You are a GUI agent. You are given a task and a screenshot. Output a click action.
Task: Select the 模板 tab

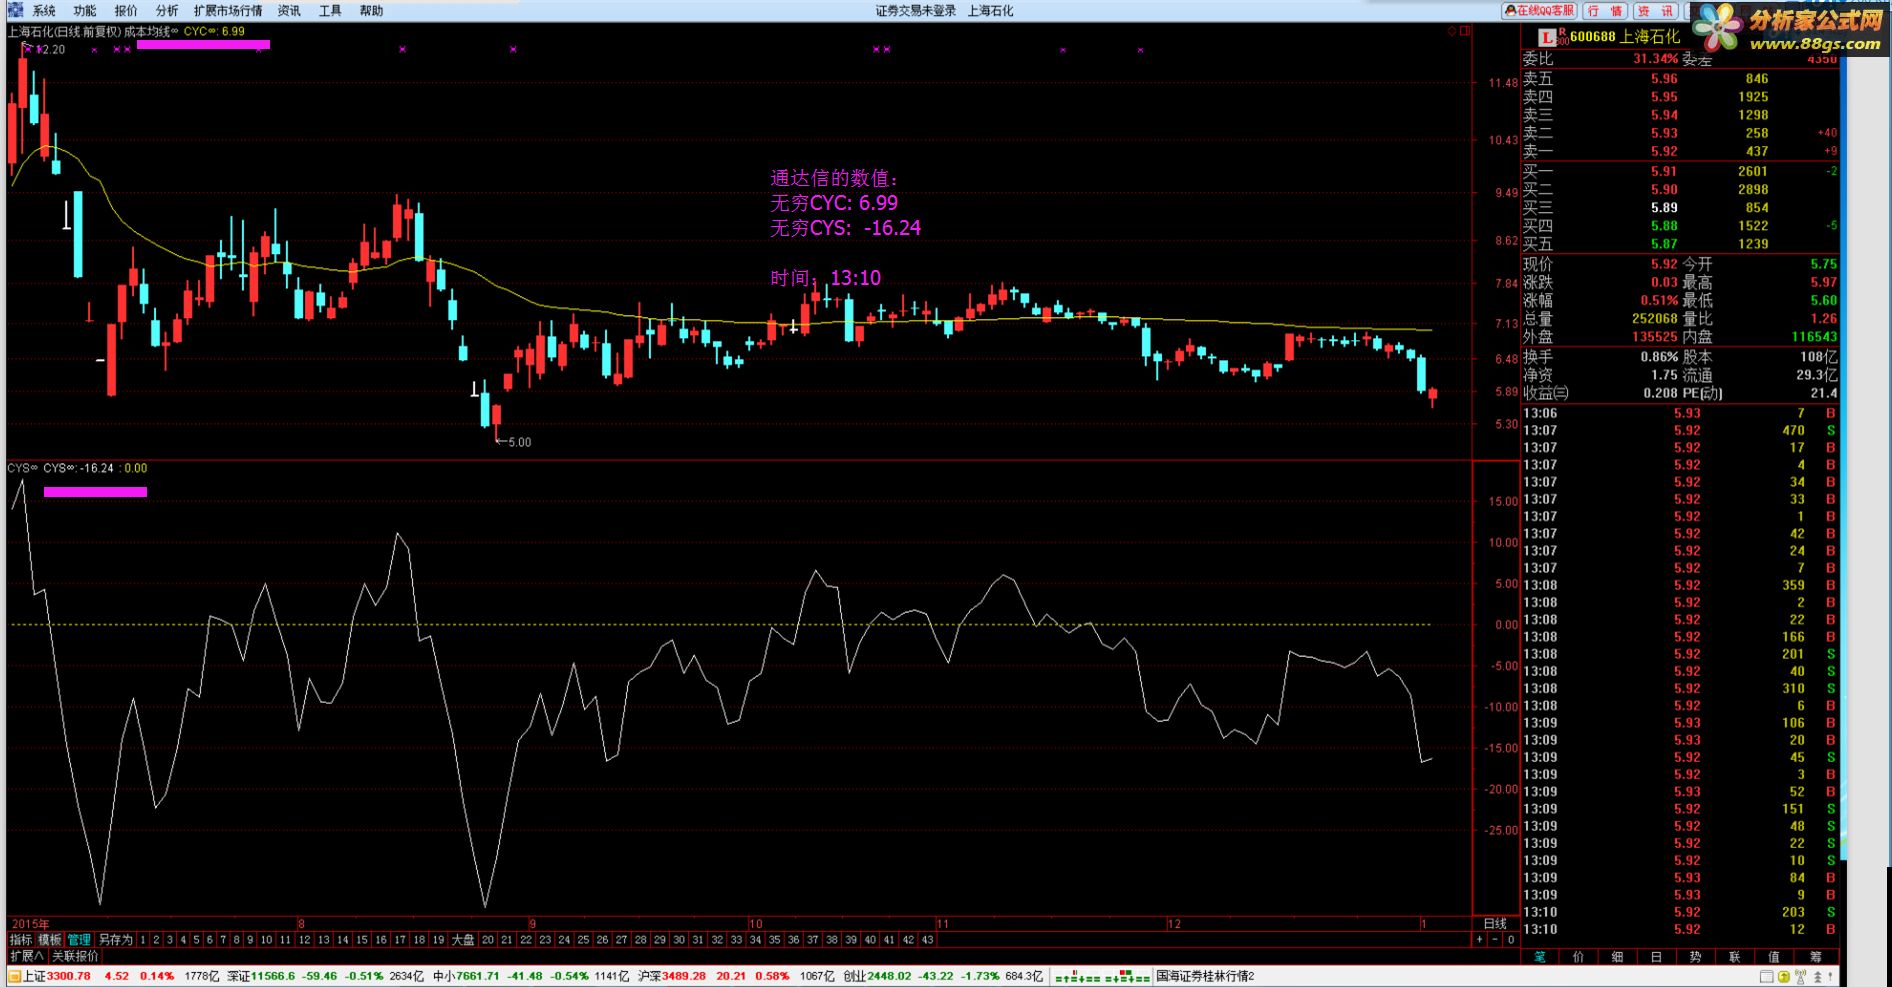point(50,940)
